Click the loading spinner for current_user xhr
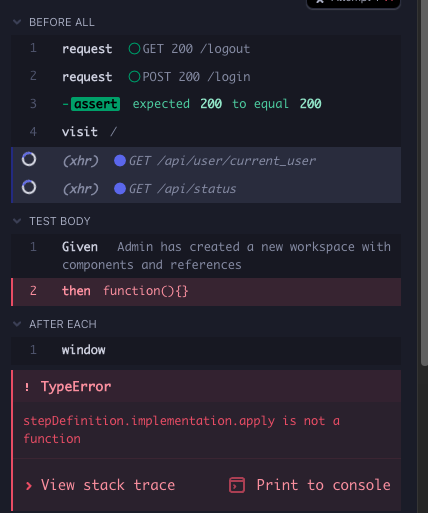This screenshot has width=428, height=513. pos(29,159)
